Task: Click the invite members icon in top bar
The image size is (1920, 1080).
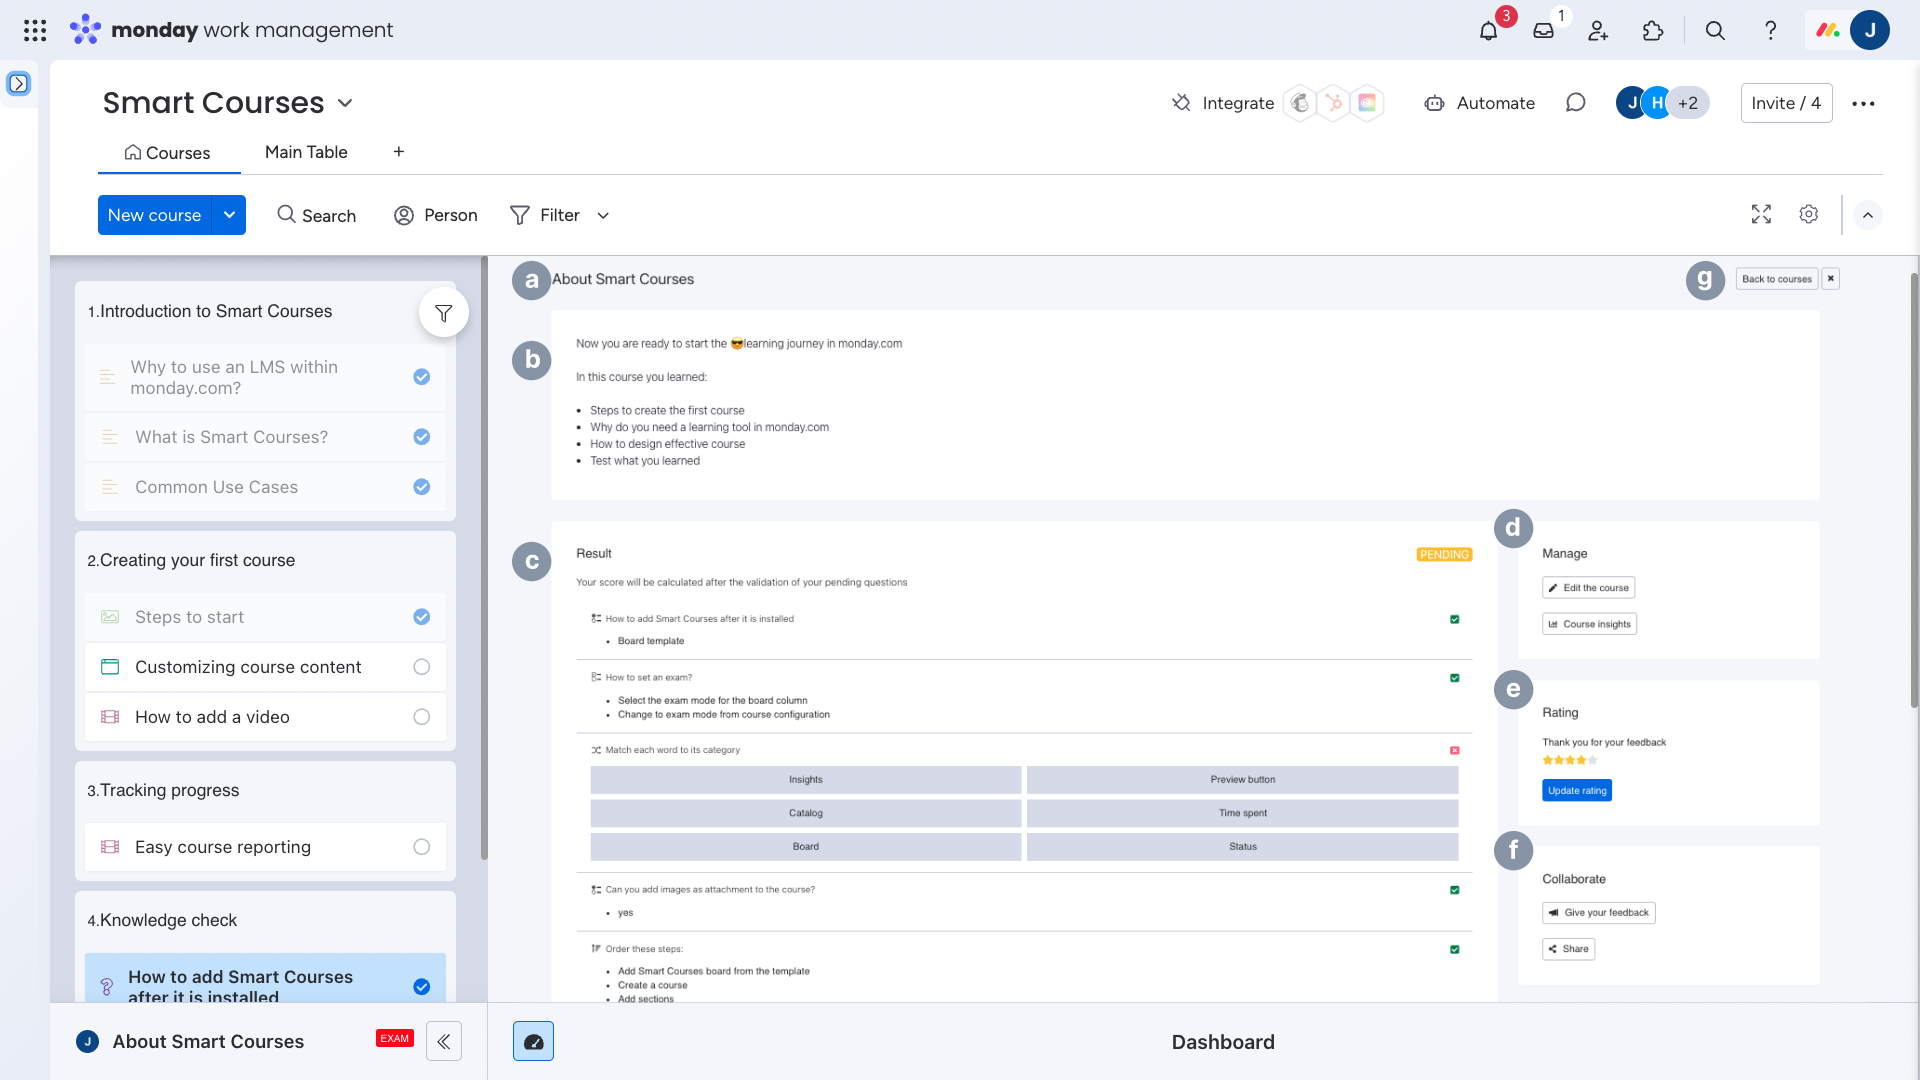Action: pos(1598,31)
